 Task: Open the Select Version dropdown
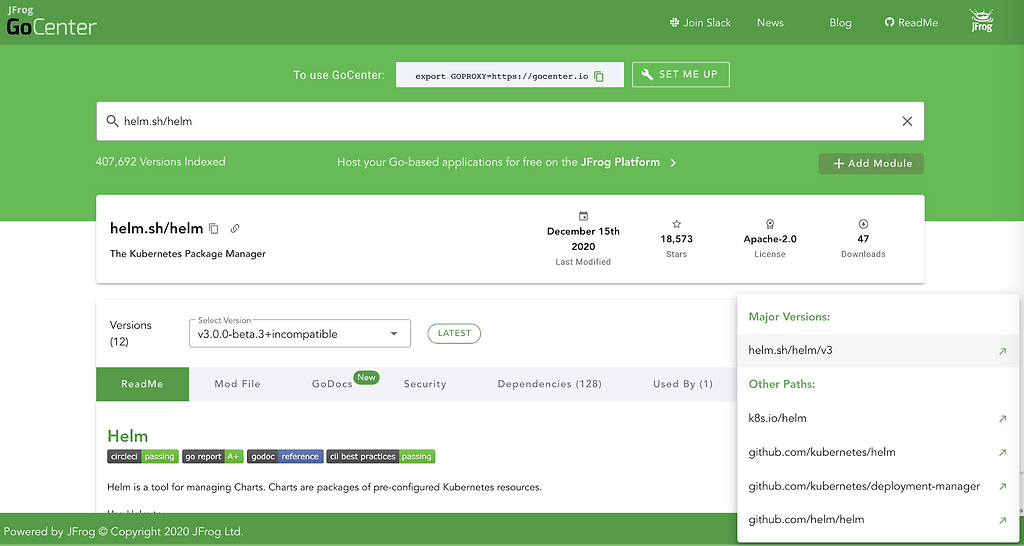(300, 334)
